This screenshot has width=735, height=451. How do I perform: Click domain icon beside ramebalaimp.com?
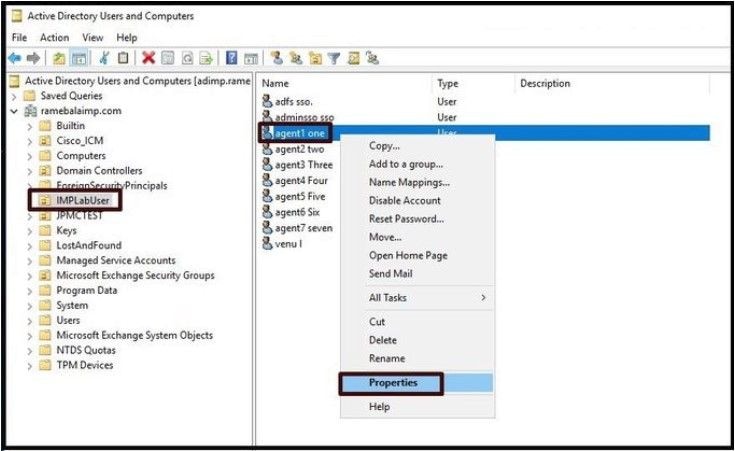pyautogui.click(x=30, y=111)
